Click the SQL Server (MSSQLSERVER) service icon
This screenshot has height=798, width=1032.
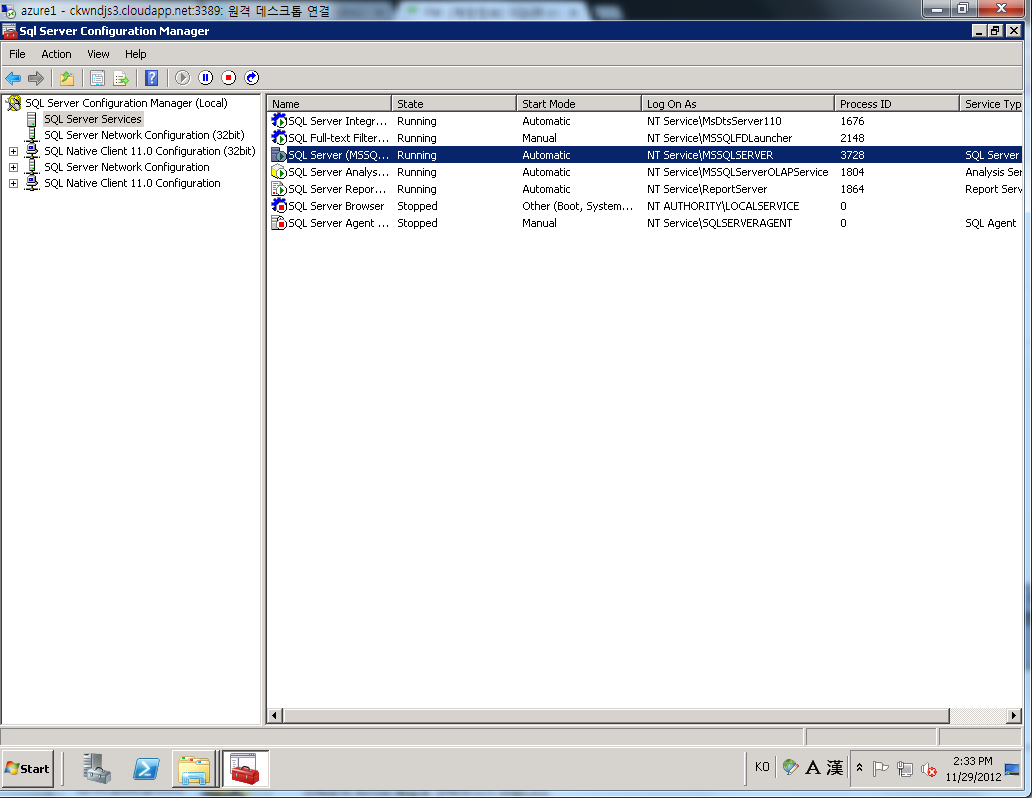(279, 155)
